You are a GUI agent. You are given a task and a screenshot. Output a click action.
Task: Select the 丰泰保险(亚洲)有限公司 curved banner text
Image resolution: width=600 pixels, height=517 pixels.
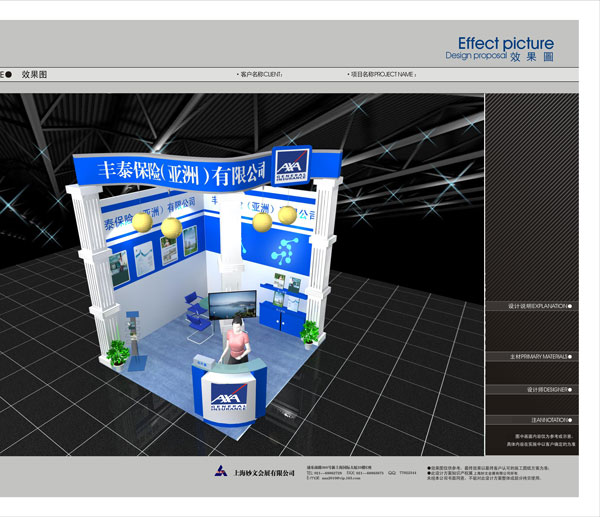[182, 173]
